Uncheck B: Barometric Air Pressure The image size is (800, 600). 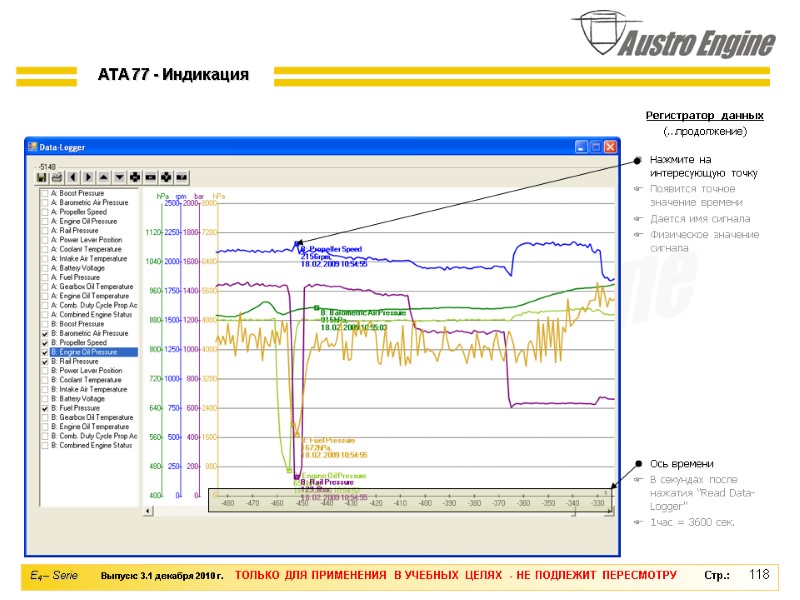pos(45,334)
